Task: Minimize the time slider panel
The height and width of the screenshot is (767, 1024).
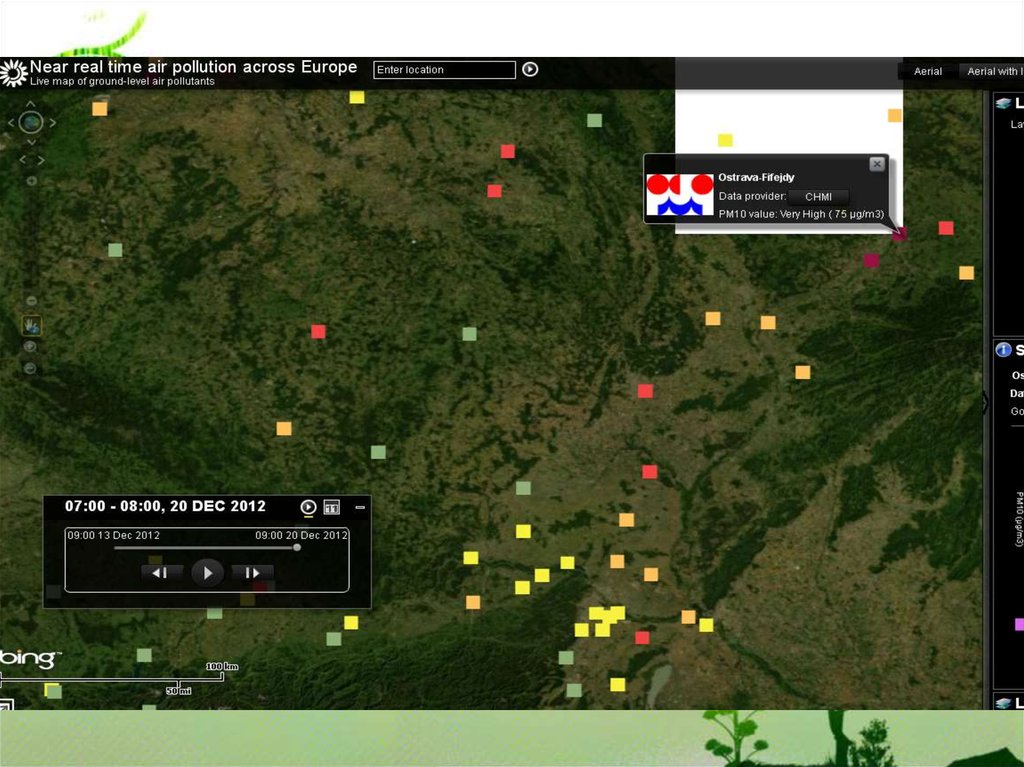Action: tap(360, 507)
